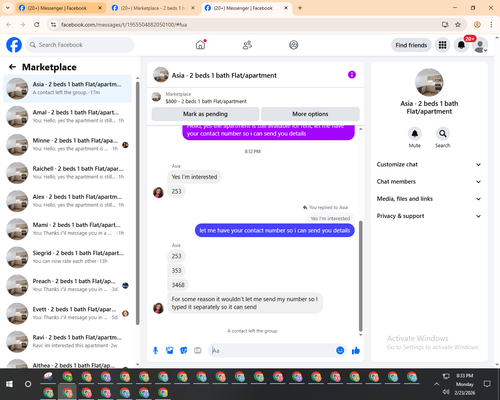Search in conversation with magnifier icon
Viewport: 500px width, 400px height.
click(x=443, y=134)
